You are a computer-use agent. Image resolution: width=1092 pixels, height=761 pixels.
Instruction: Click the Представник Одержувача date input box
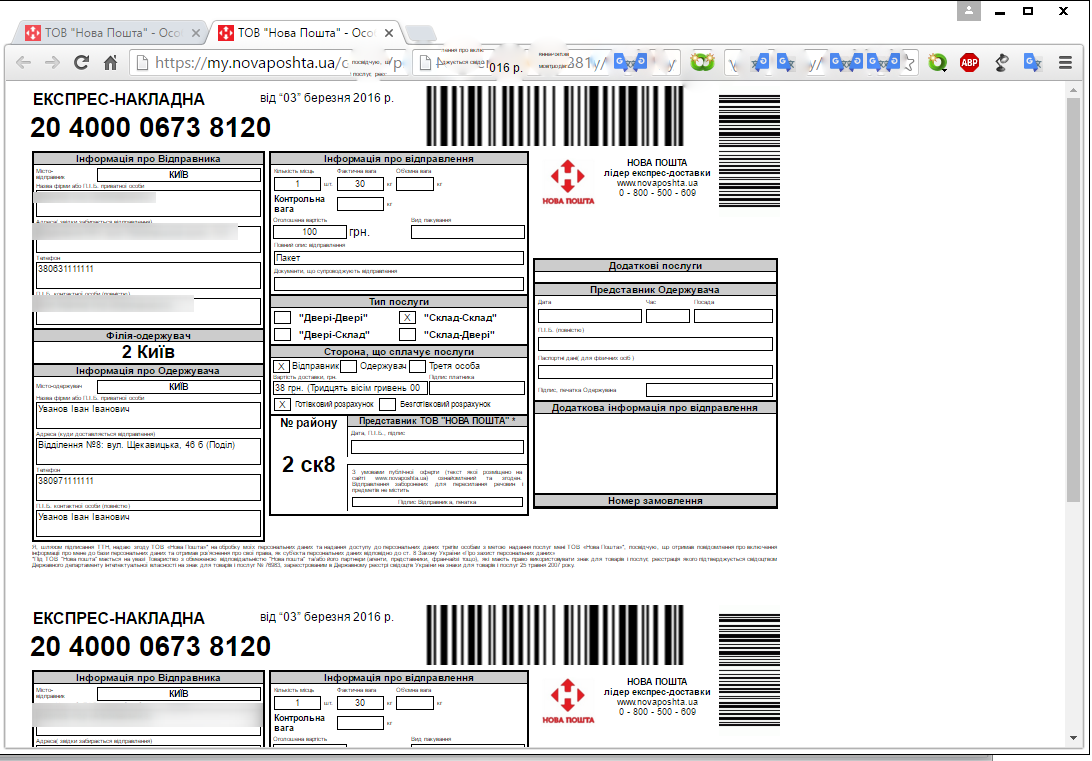tap(590, 316)
